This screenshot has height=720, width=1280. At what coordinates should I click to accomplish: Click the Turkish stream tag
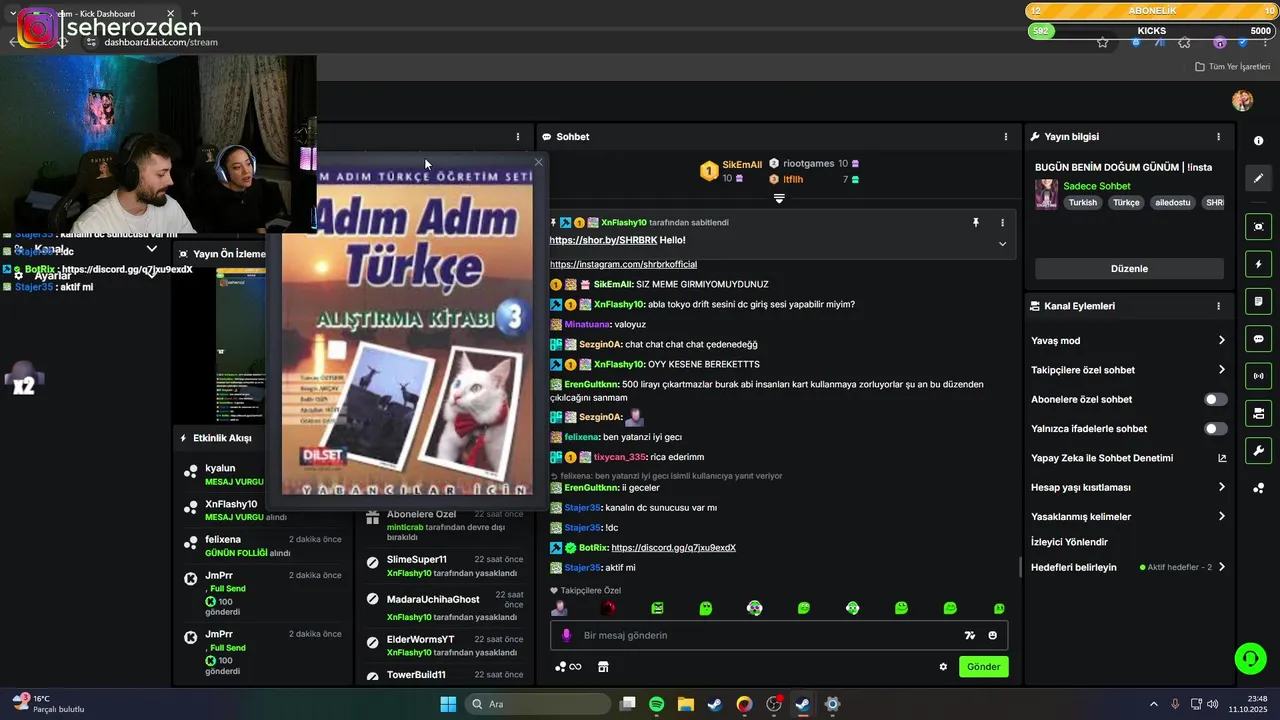coord(1082,202)
